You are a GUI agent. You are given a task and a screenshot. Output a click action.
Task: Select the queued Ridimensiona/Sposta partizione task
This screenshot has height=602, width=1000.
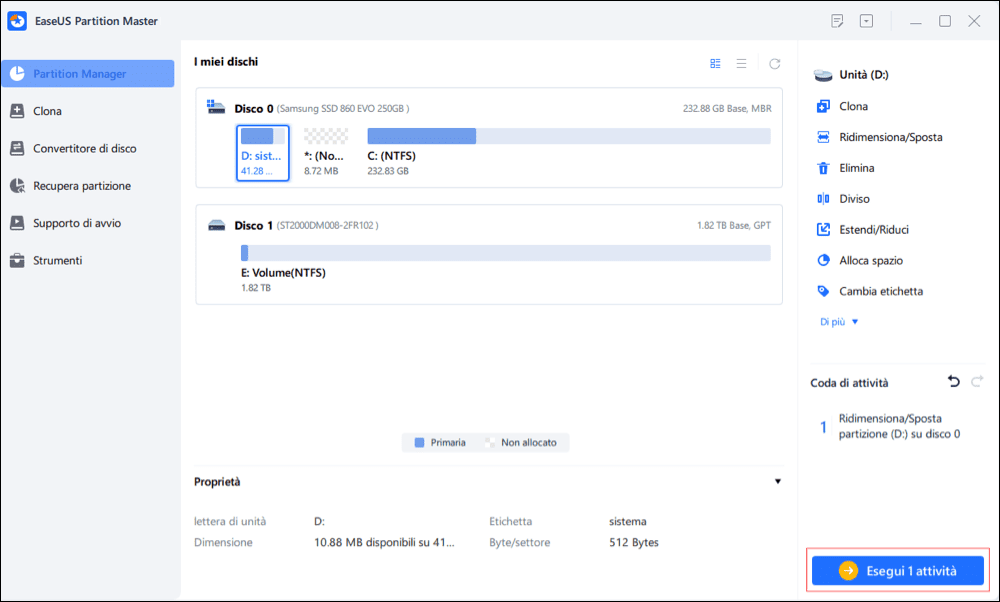[x=898, y=426]
